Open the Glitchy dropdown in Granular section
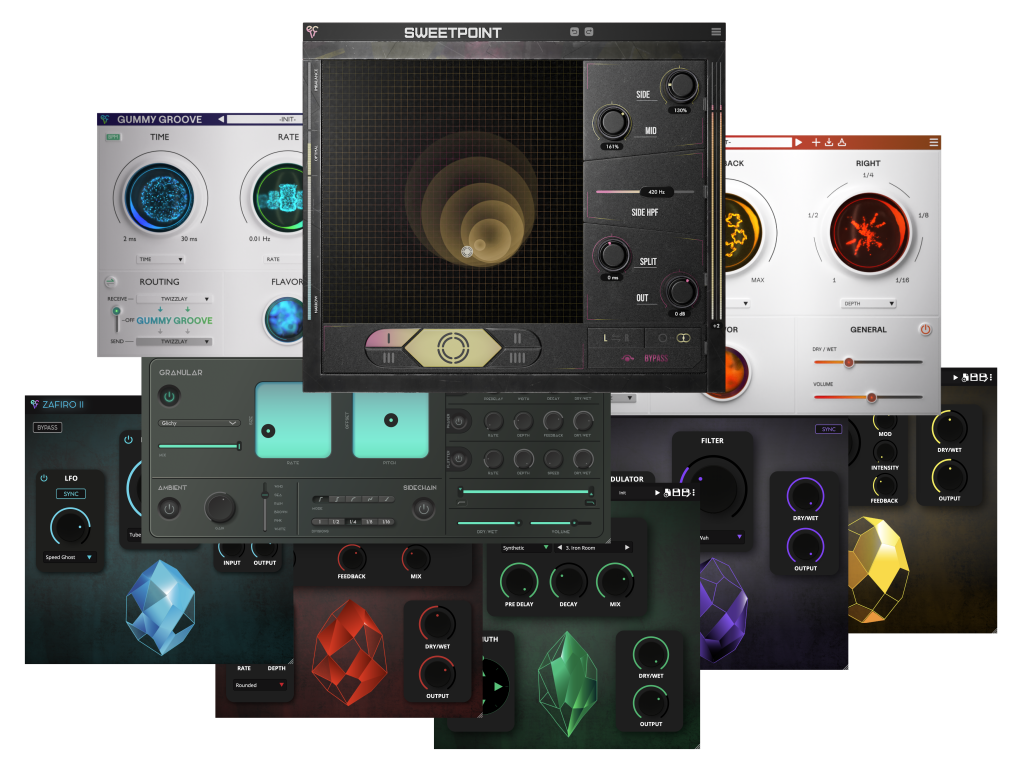Image resolution: width=1024 pixels, height=768 pixels. tap(199, 423)
